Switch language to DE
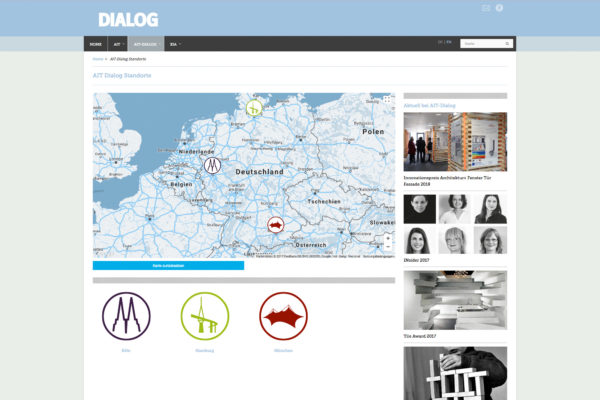The width and height of the screenshot is (600, 400). pos(440,42)
